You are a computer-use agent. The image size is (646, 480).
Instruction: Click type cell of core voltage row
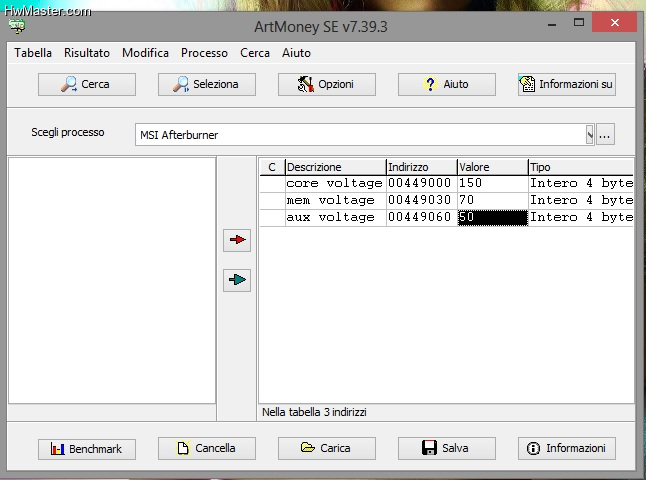tap(581, 183)
